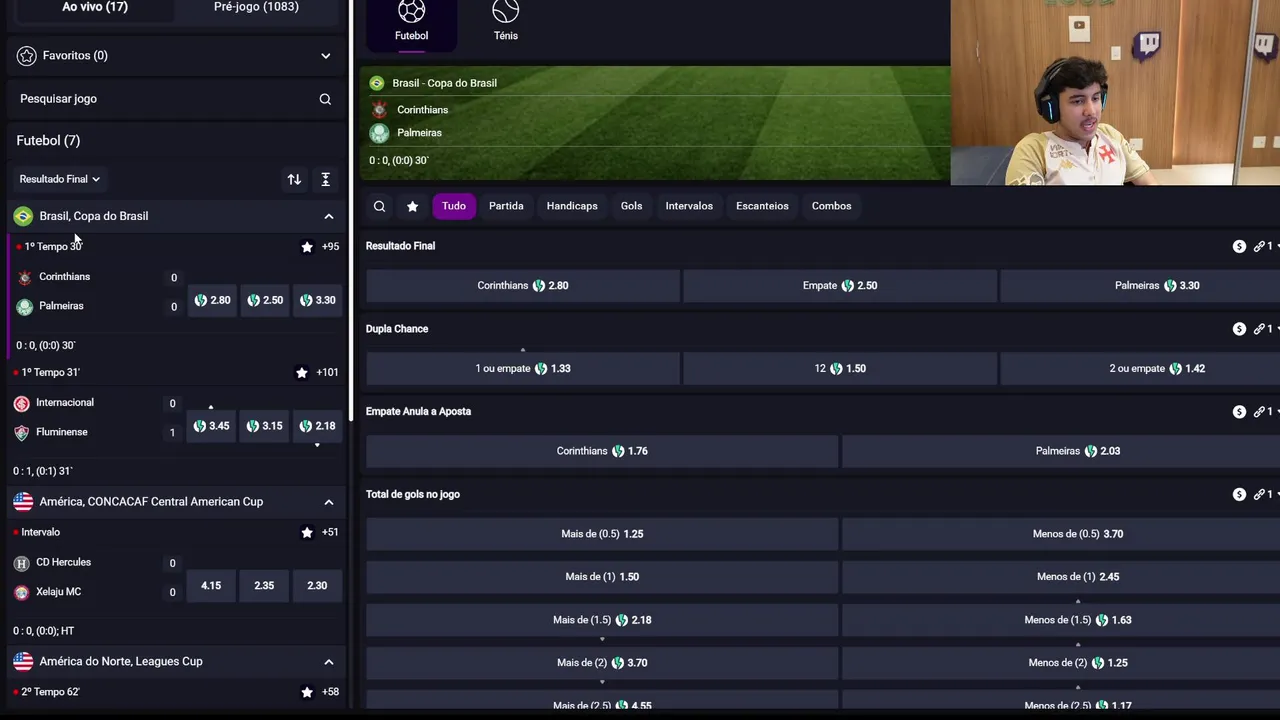Select the Futebol sport icon

(411, 12)
